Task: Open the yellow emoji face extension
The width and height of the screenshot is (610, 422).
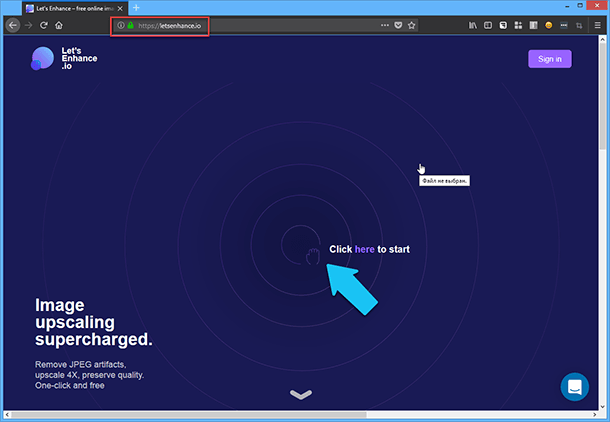Action: point(549,25)
